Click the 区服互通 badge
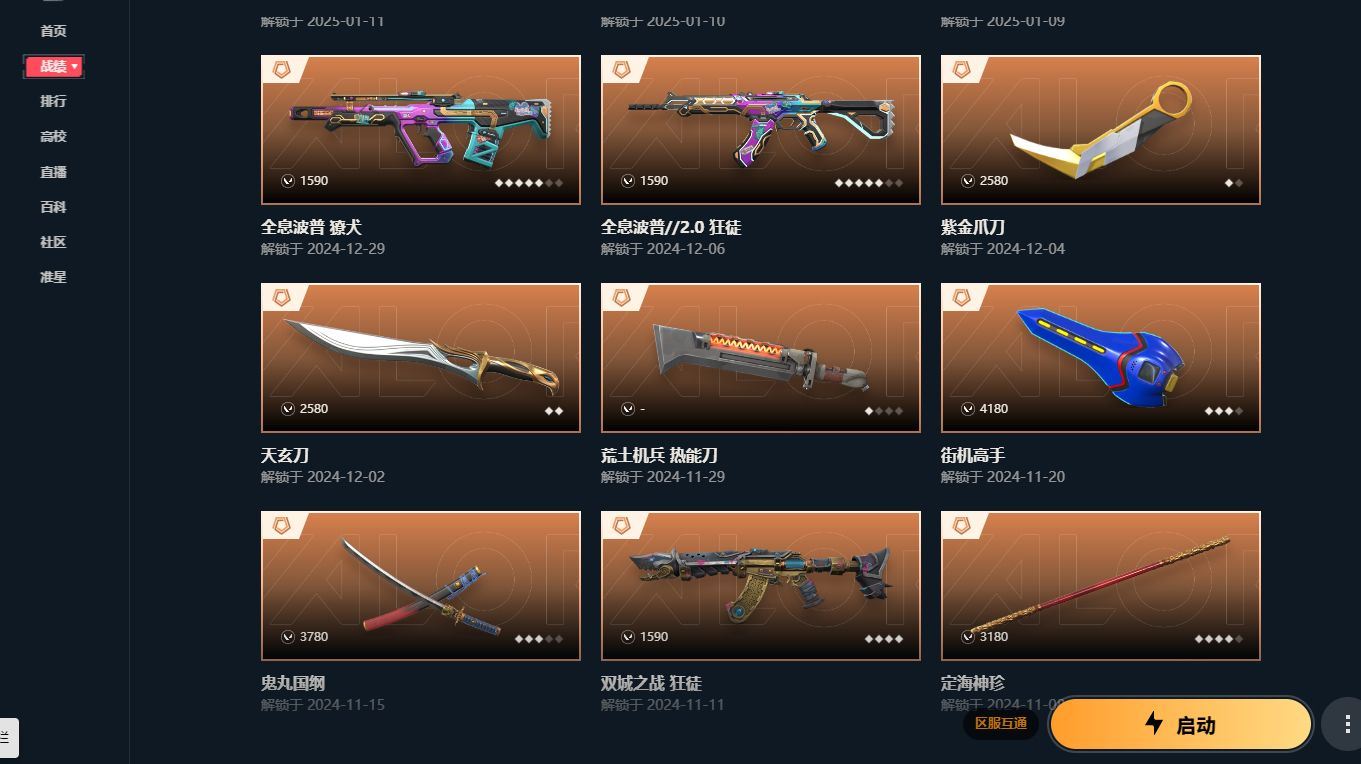Image resolution: width=1361 pixels, height=764 pixels. click(1001, 723)
